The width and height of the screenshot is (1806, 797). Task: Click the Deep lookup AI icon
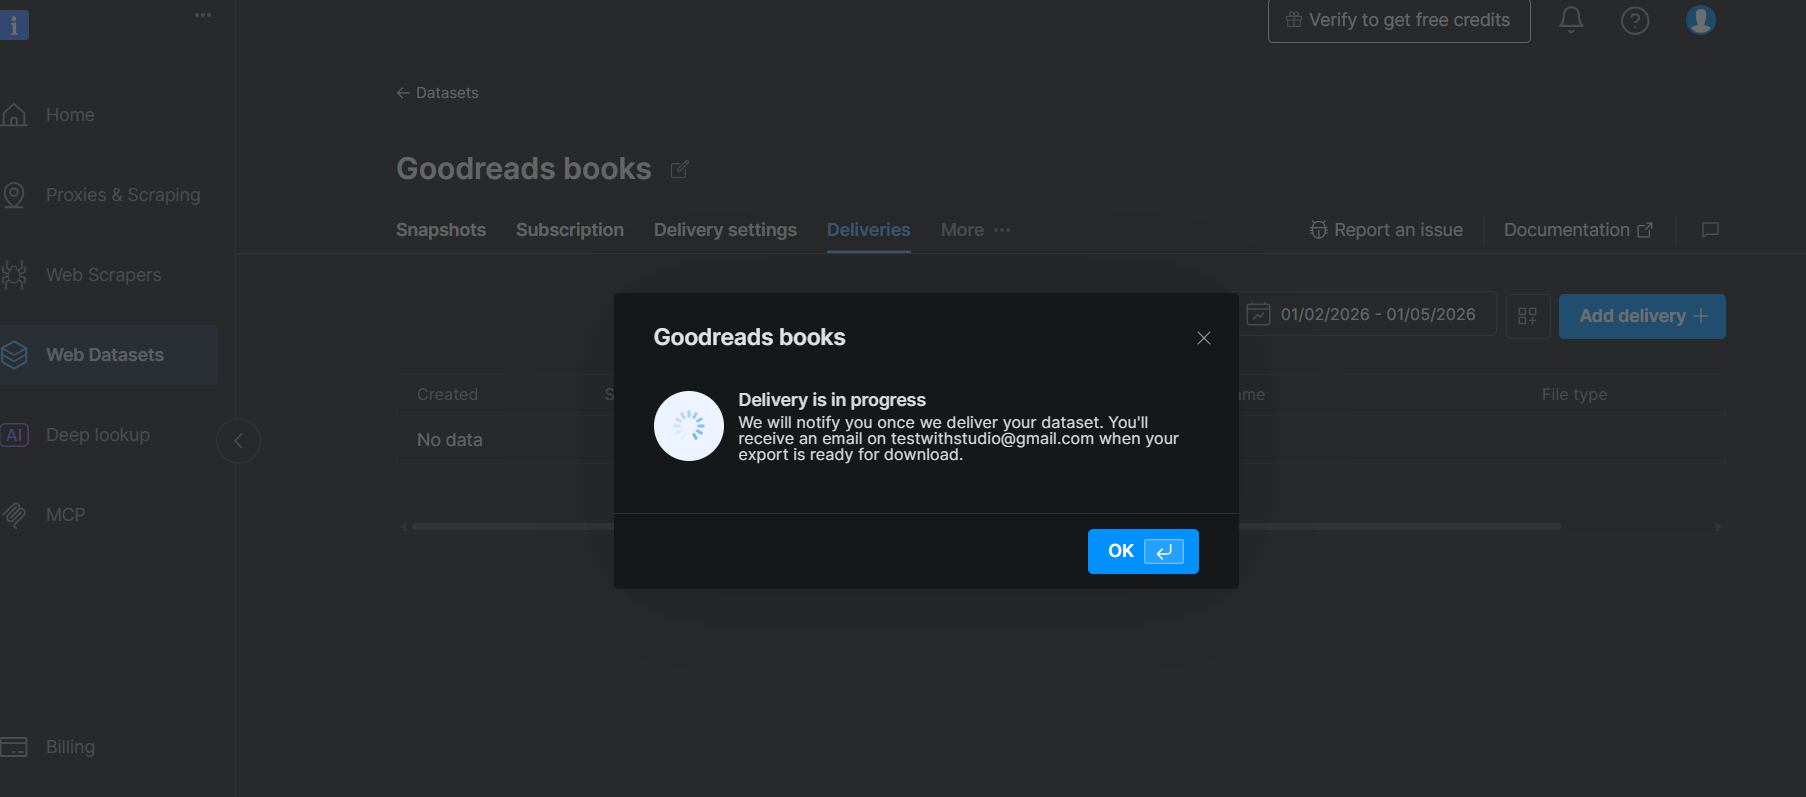tap(14, 435)
